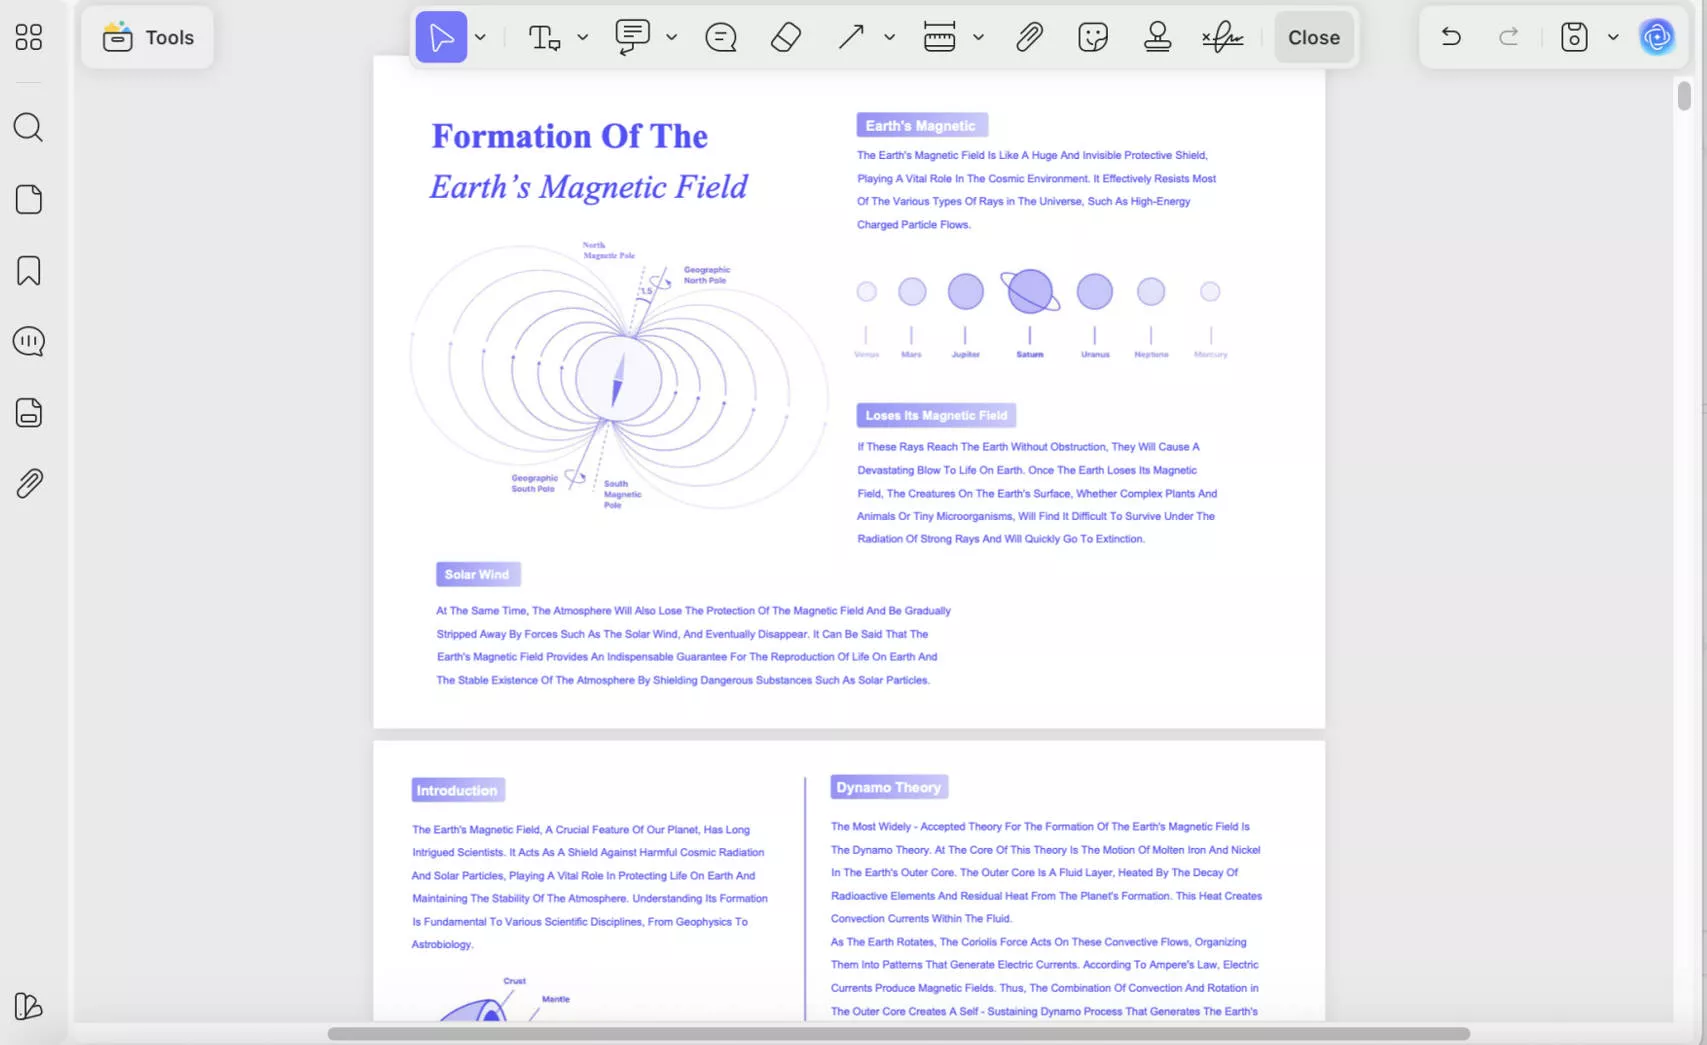Viewport: 1707px width, 1045px height.
Task: Expand the text comment tool dropdown
Action: tap(583, 38)
